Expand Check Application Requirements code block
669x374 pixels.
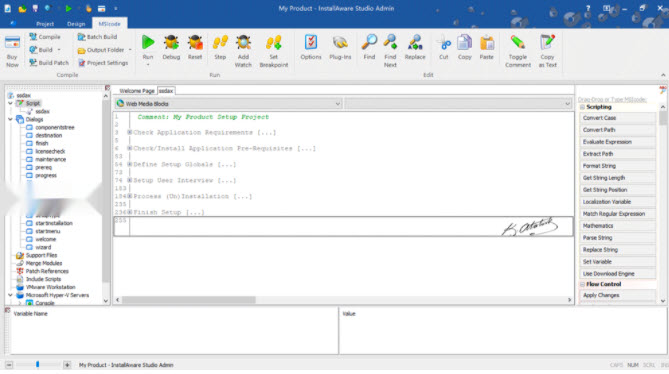130,132
